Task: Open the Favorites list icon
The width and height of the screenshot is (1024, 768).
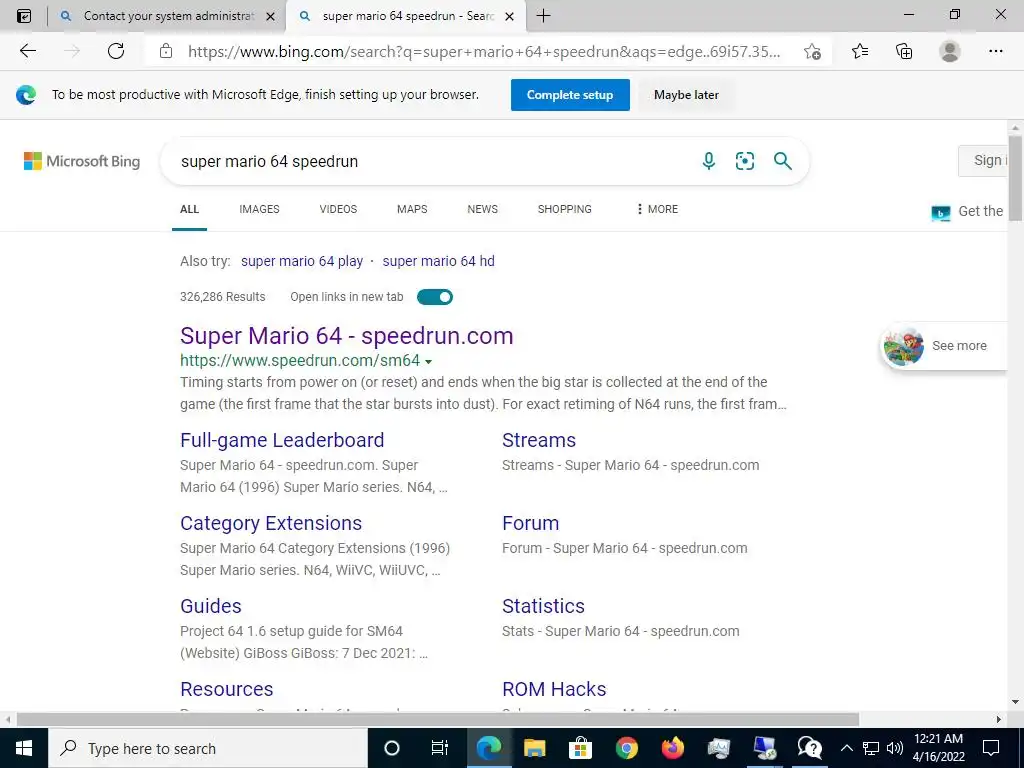Action: [860, 51]
